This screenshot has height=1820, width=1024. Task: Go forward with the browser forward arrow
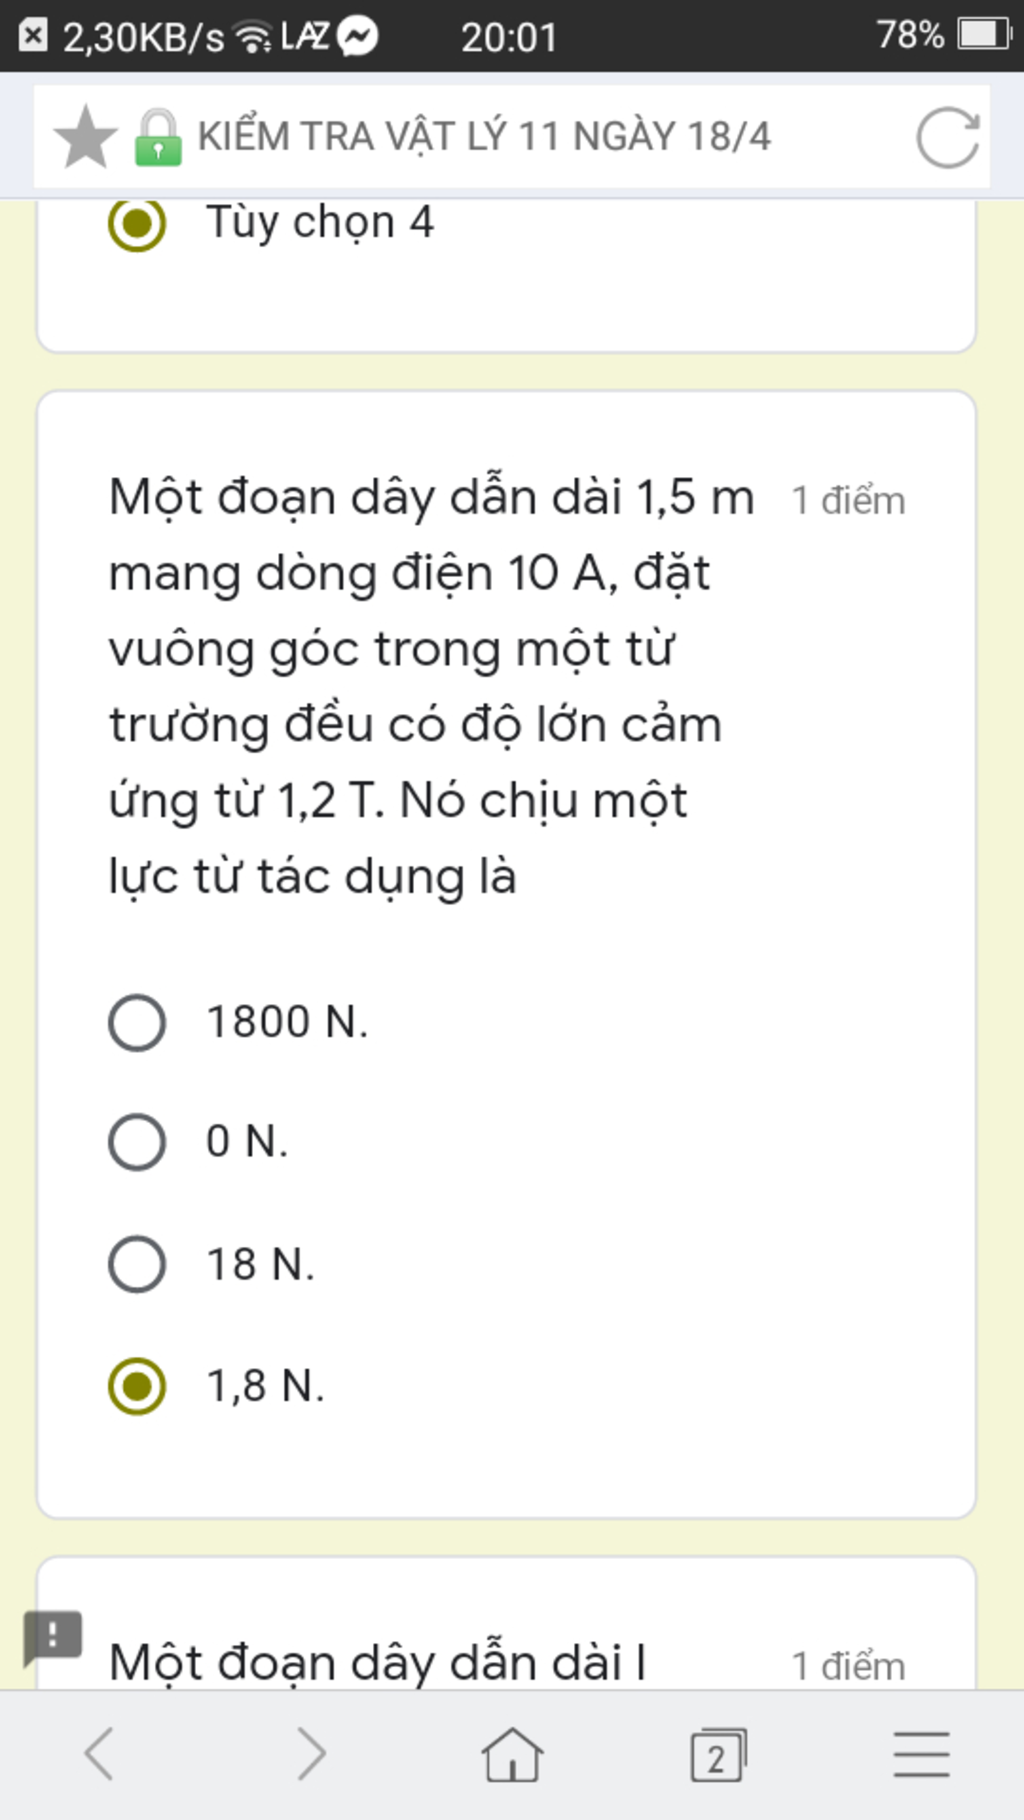[x=311, y=1753]
